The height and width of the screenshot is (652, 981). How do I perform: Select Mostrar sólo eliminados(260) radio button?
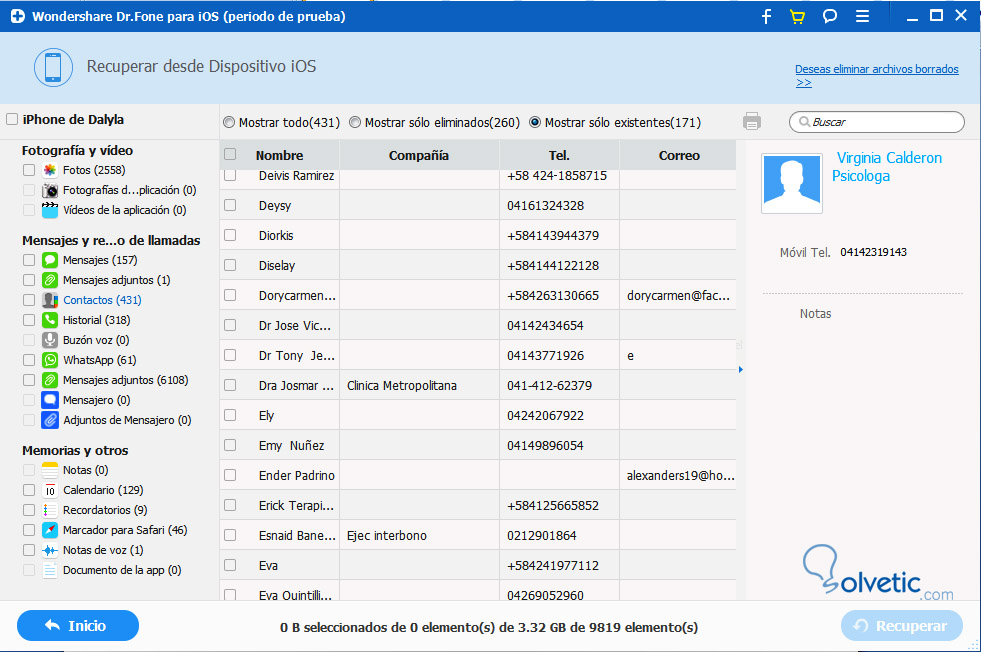coord(355,123)
